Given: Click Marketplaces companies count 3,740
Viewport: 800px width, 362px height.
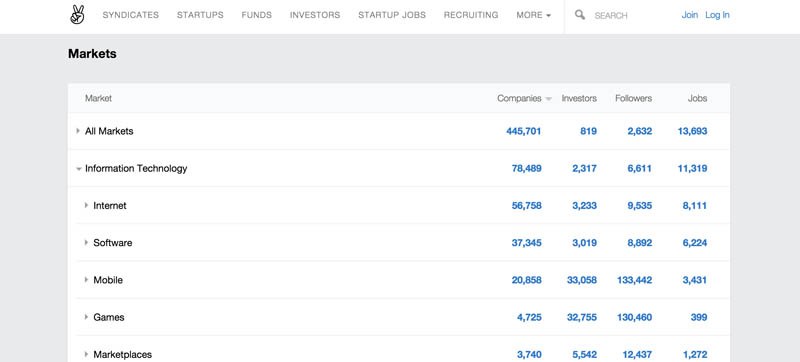Looking at the screenshot, I should coord(529,354).
